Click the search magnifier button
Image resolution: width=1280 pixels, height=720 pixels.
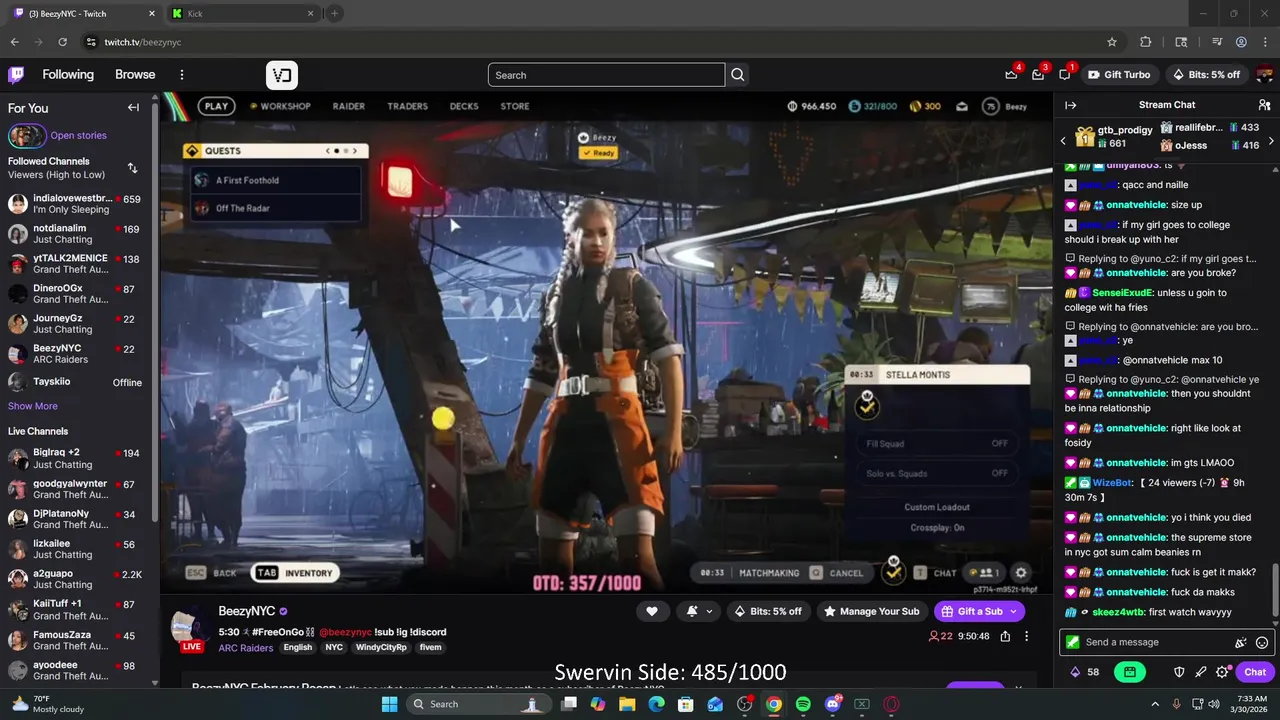click(738, 75)
